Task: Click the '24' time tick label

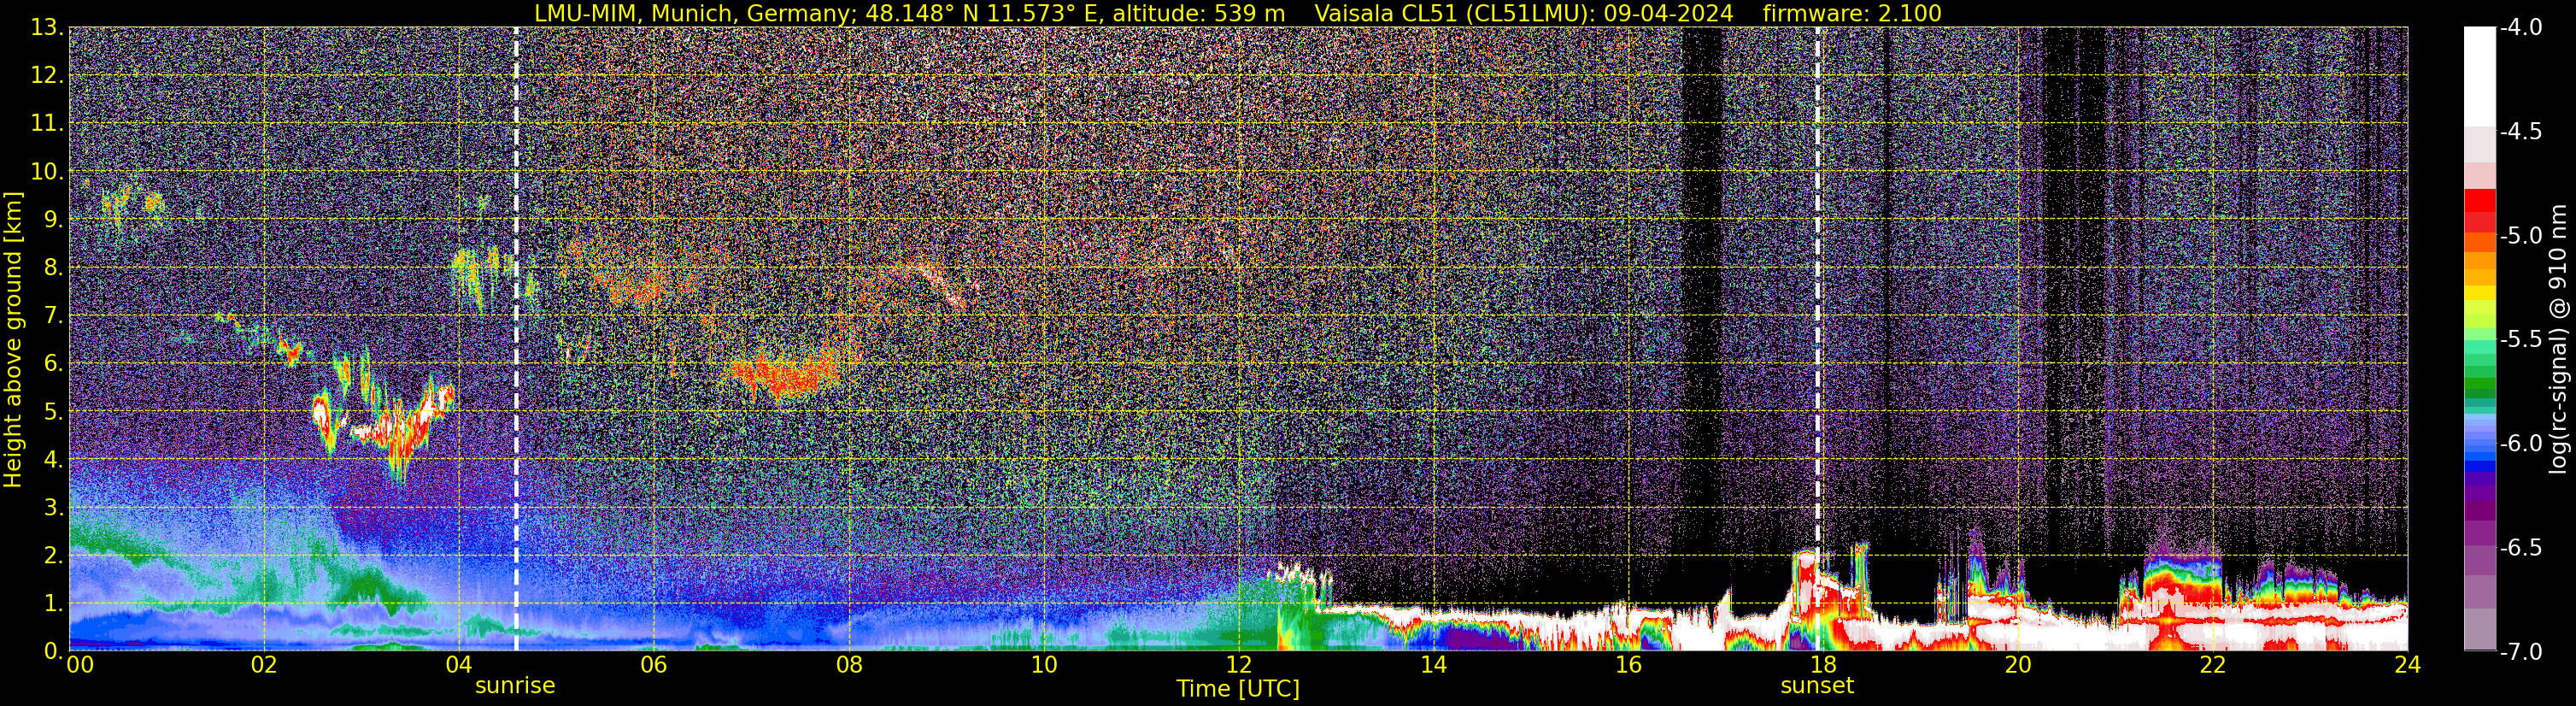Action: click(2407, 665)
